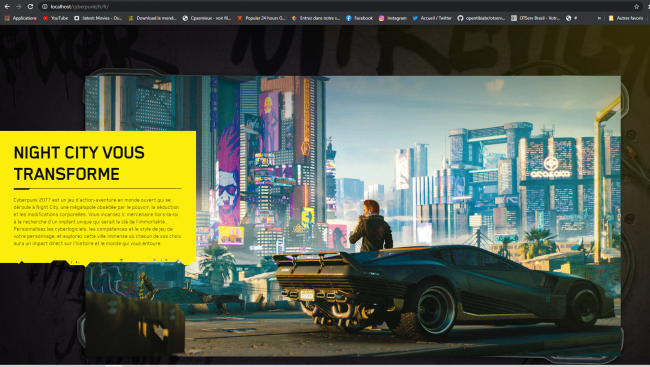
Task: Open the latest Movies bookmark
Action: click(98, 18)
